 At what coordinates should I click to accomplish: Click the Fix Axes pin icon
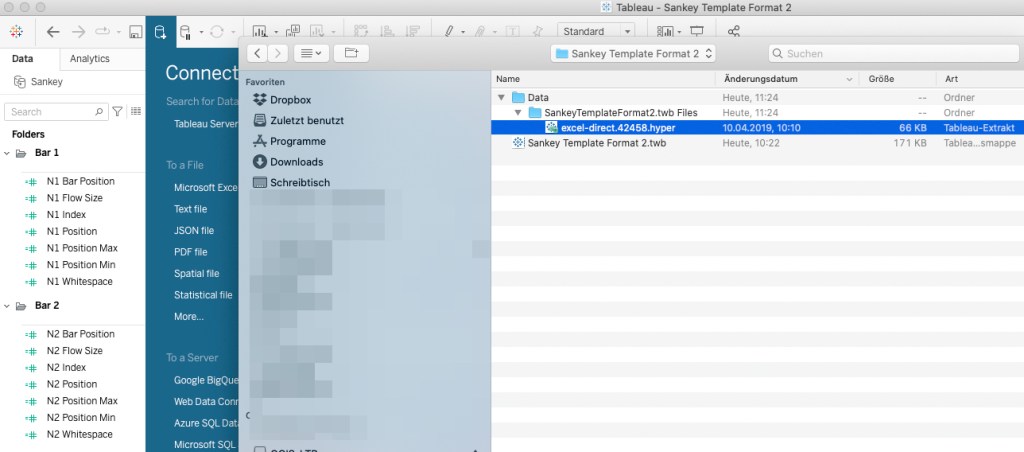(x=537, y=31)
